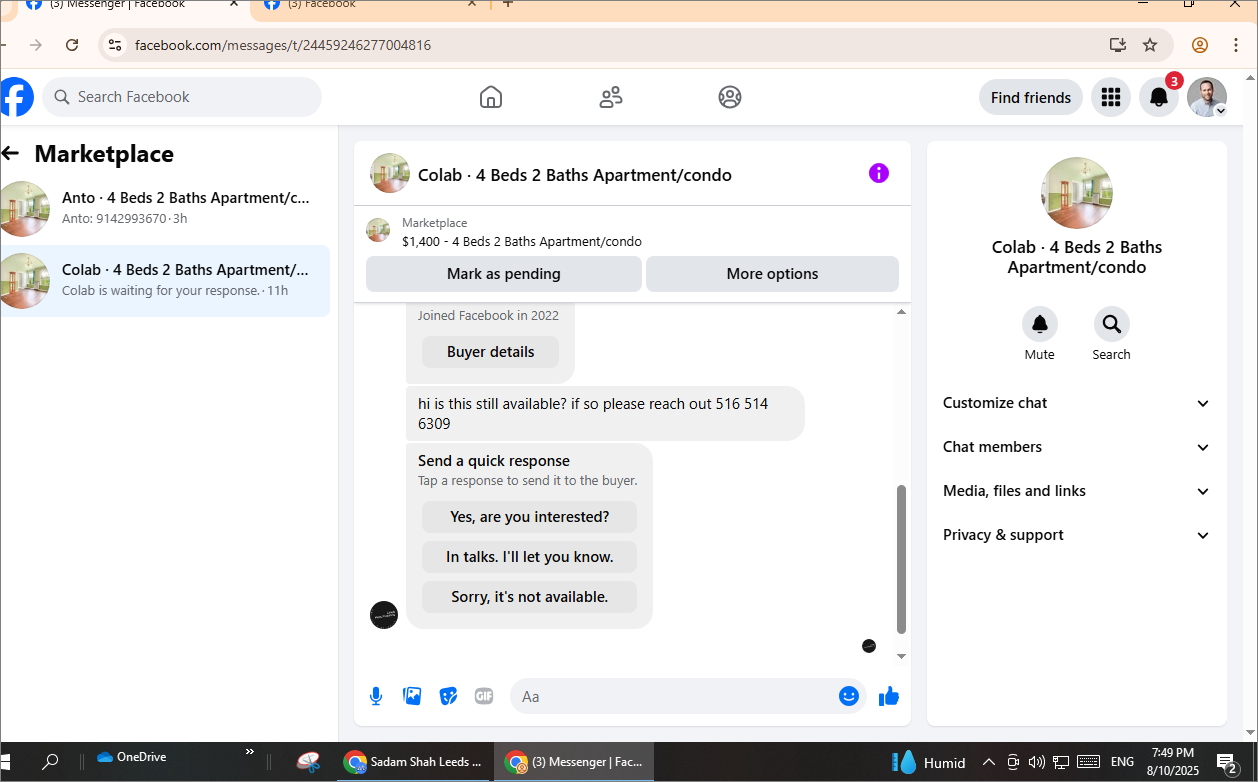Click the chat scrollbar thumb
The height and width of the screenshot is (782, 1258).
(901, 559)
